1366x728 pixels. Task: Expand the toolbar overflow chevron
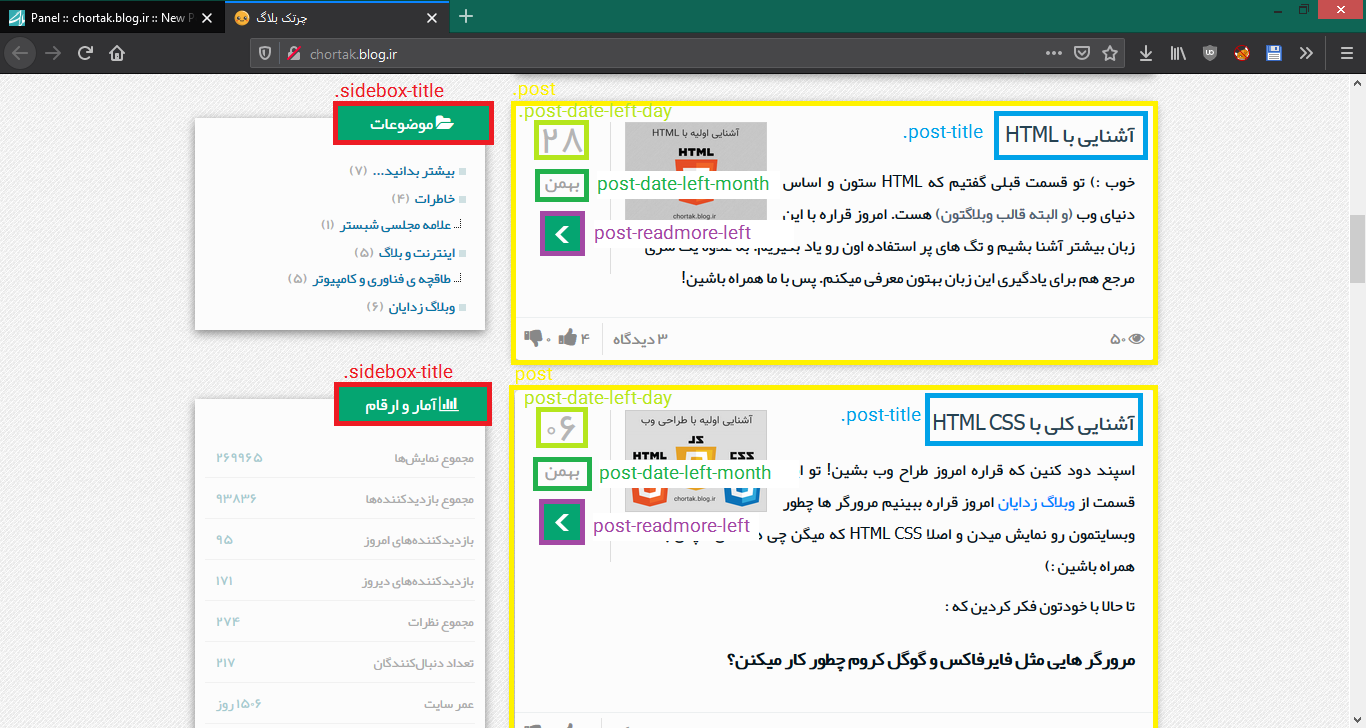click(1306, 53)
